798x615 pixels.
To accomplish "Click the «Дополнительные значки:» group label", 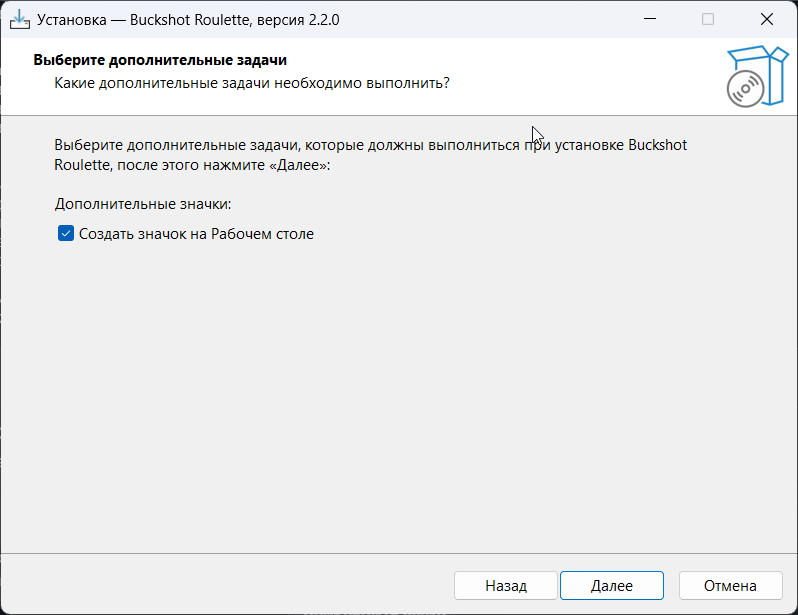I will point(143,204).
